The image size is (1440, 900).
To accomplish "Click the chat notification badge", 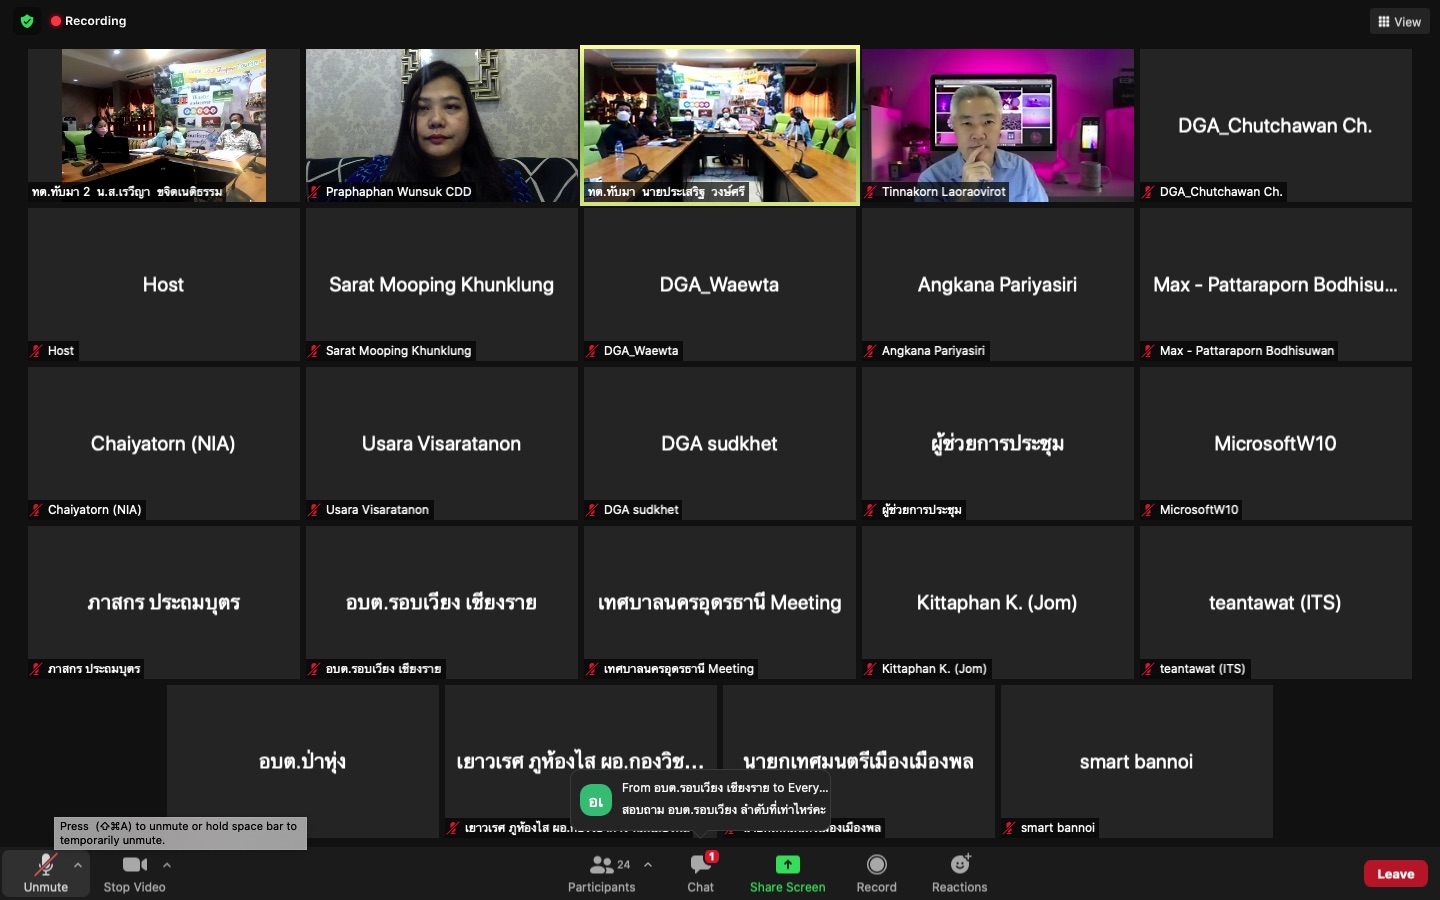I will 711,856.
